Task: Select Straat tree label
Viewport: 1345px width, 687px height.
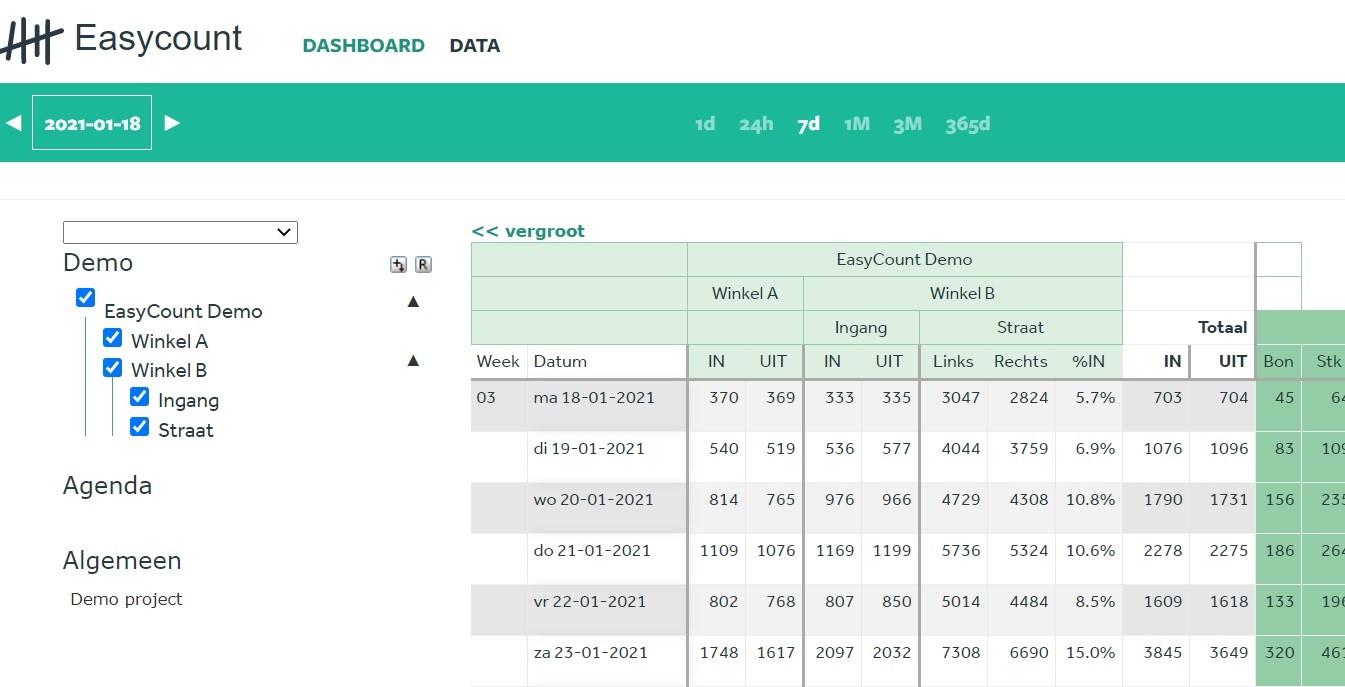Action: pos(186,430)
